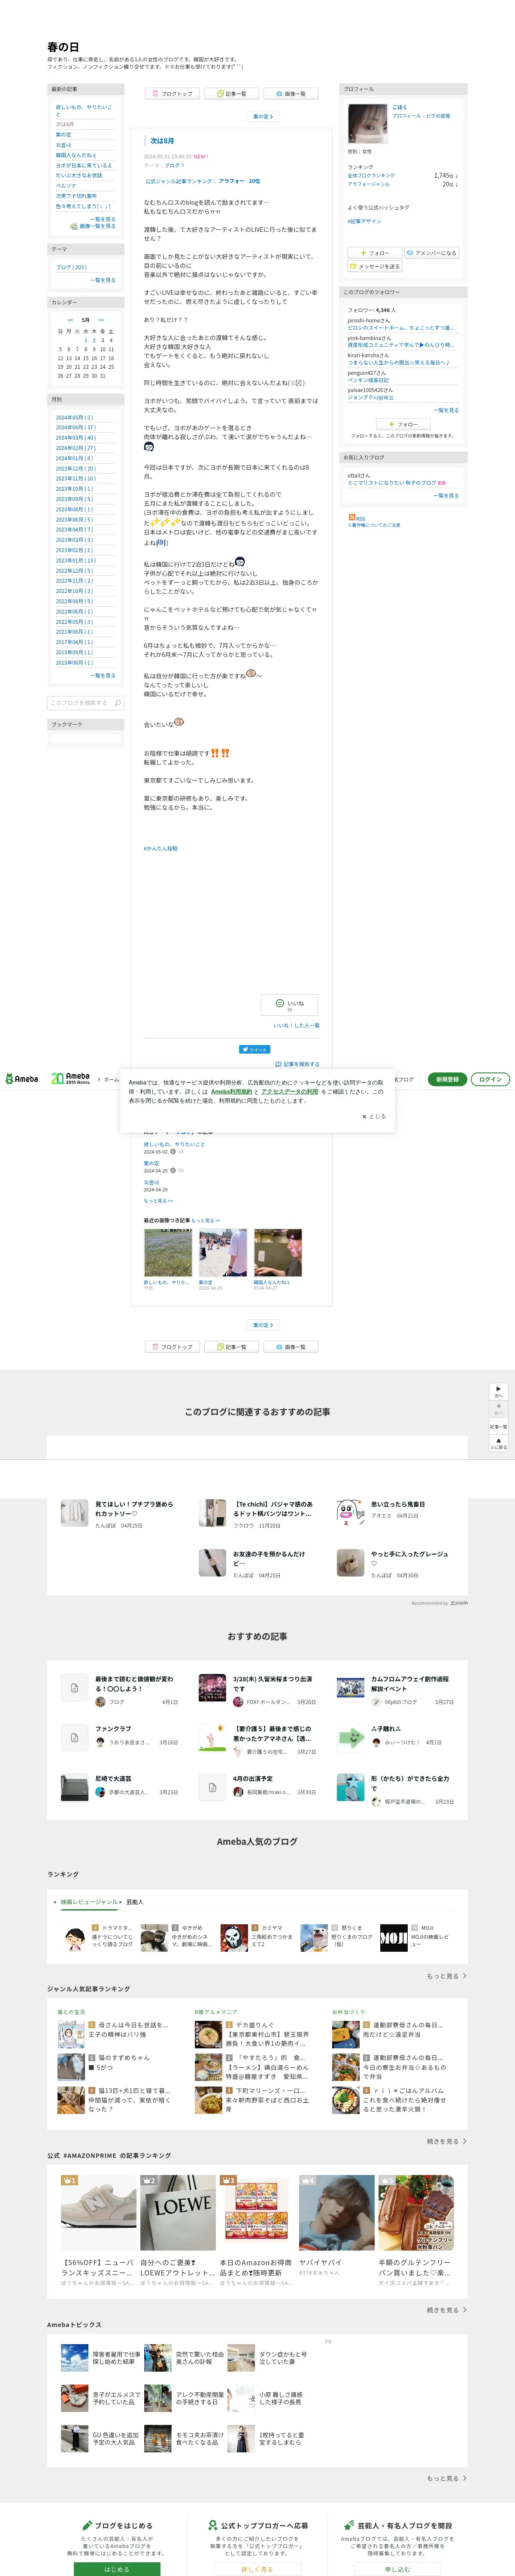Open やっと手に入ったグレージュ article

pos(394,1563)
